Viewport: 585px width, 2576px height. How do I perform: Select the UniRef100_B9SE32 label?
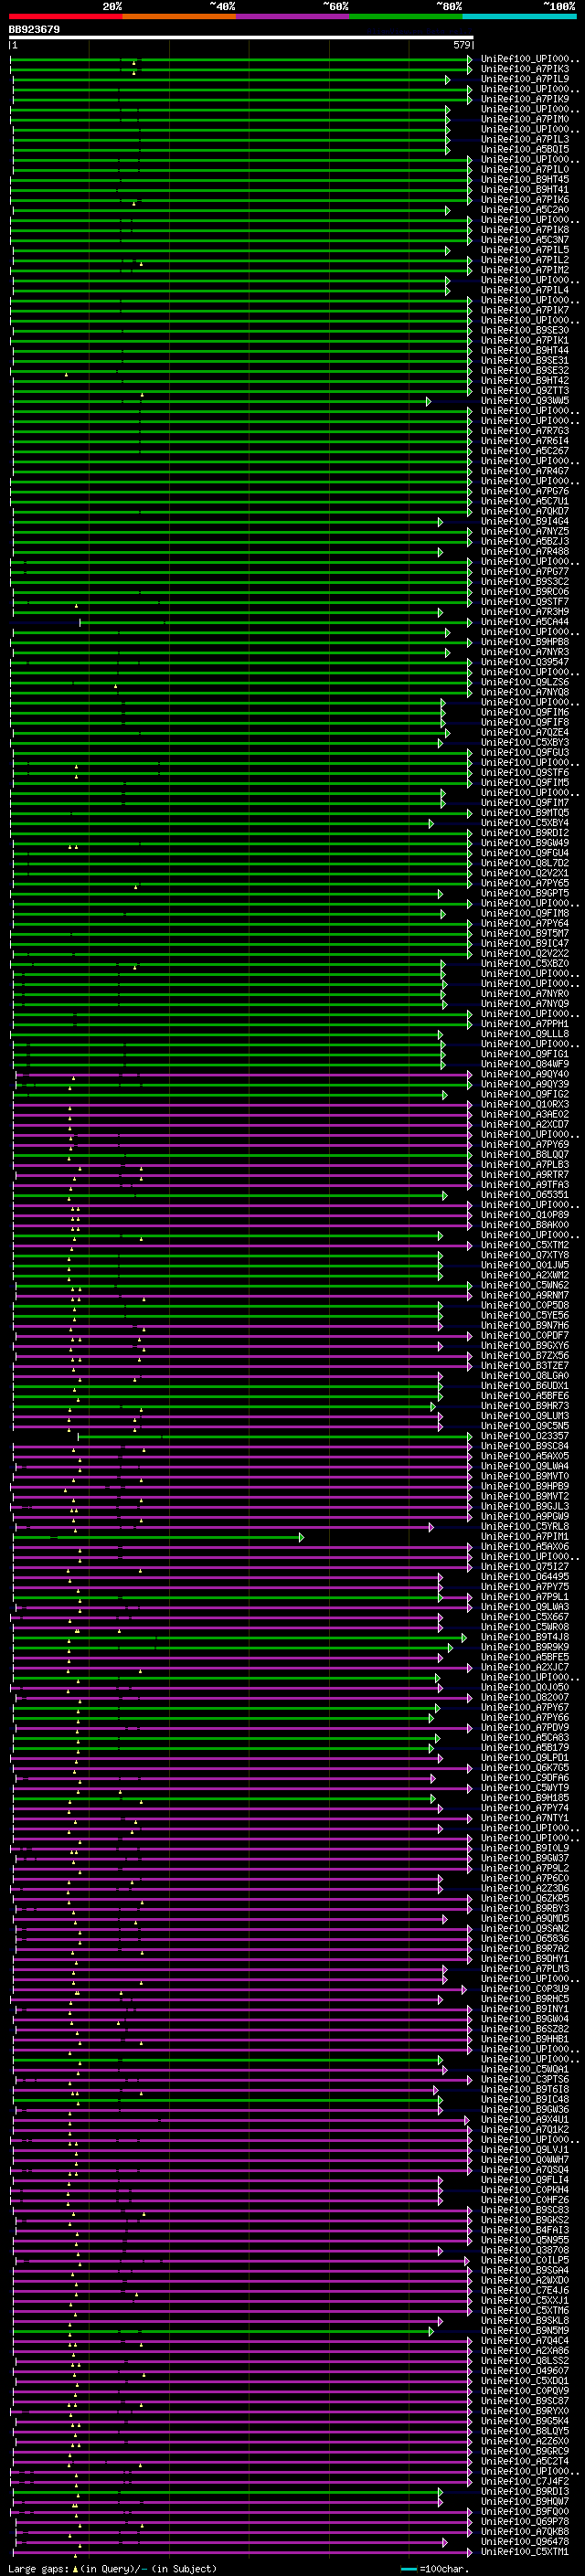(525, 371)
